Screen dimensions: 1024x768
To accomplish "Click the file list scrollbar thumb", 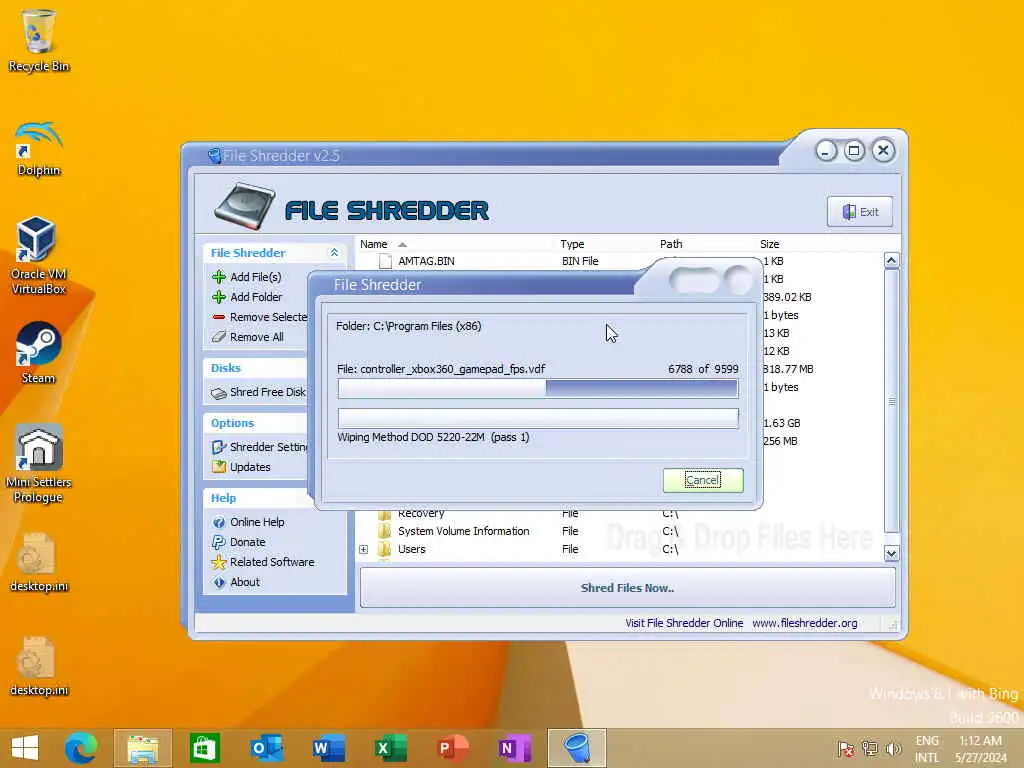I will 891,400.
